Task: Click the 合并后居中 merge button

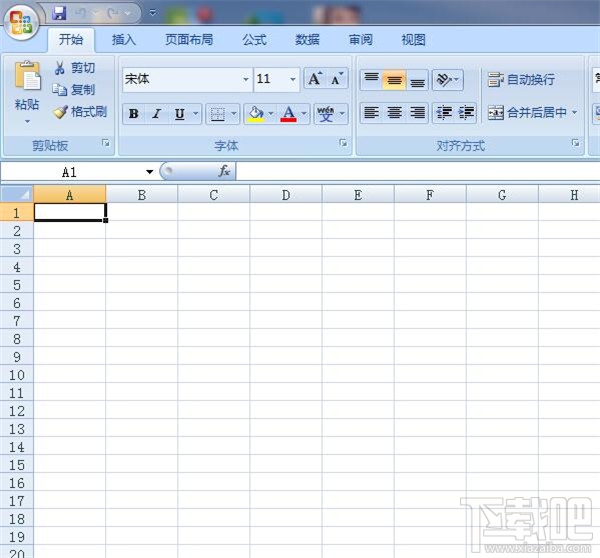Action: tap(527, 113)
